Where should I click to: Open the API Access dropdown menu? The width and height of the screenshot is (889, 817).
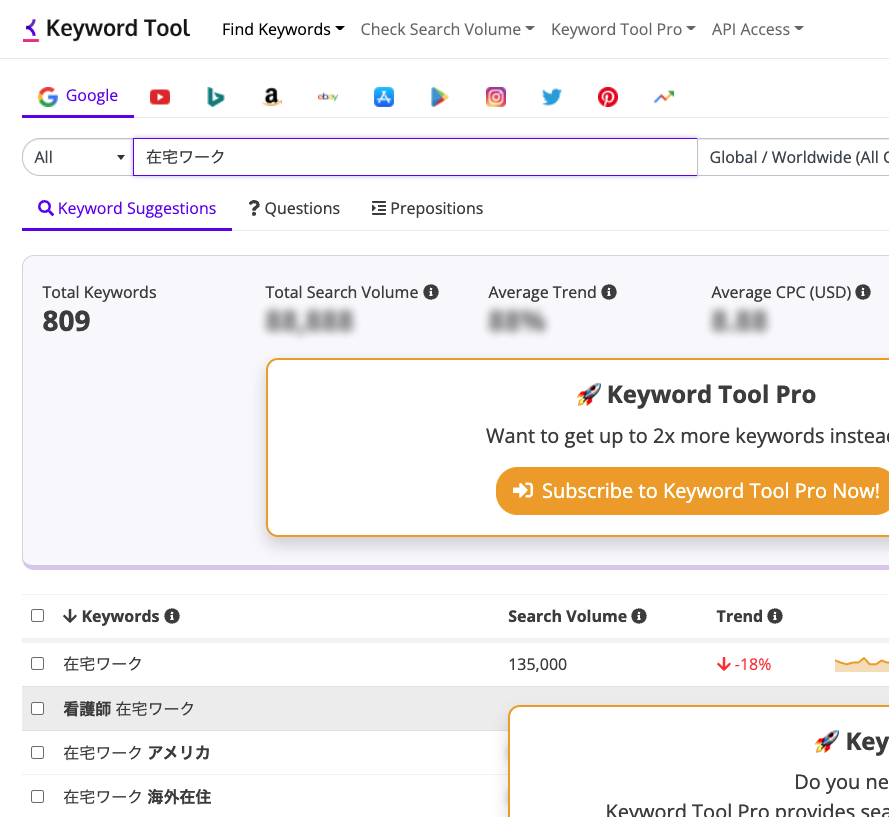(757, 29)
